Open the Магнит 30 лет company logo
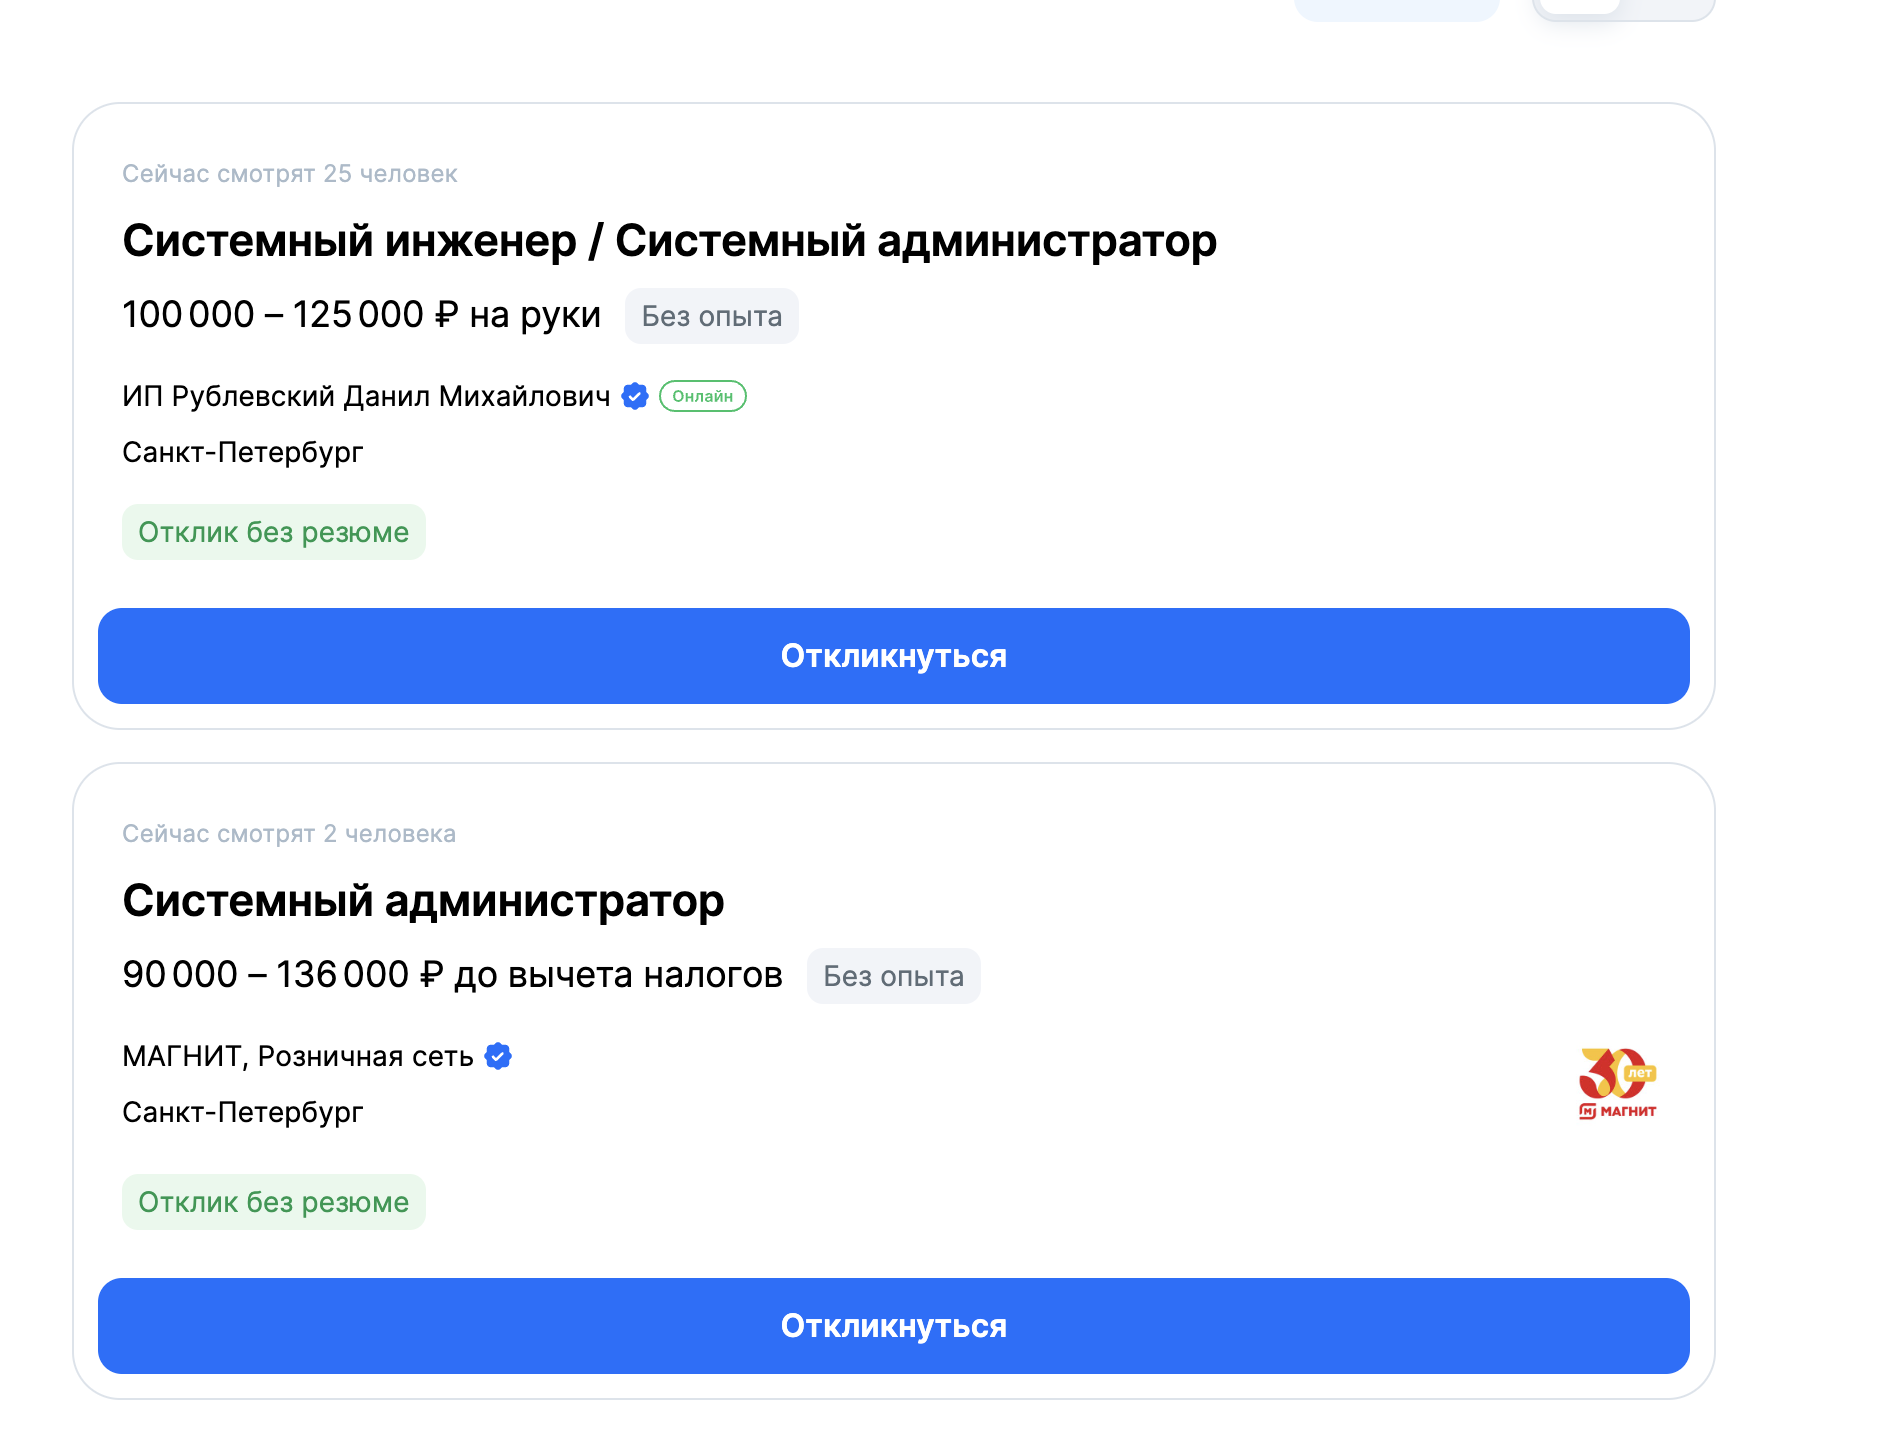The height and width of the screenshot is (1432, 1882). point(1617,1084)
